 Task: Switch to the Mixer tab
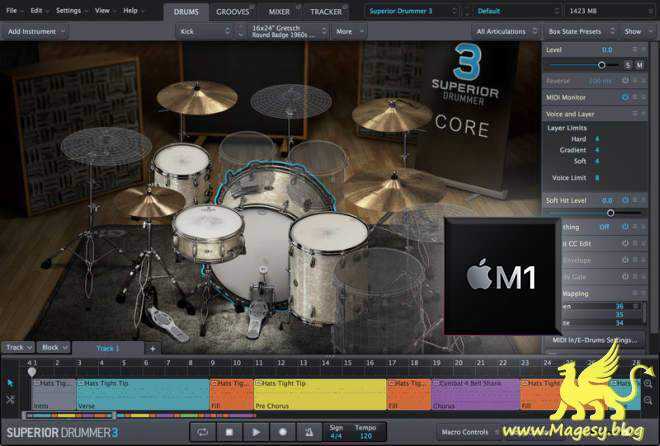point(279,12)
